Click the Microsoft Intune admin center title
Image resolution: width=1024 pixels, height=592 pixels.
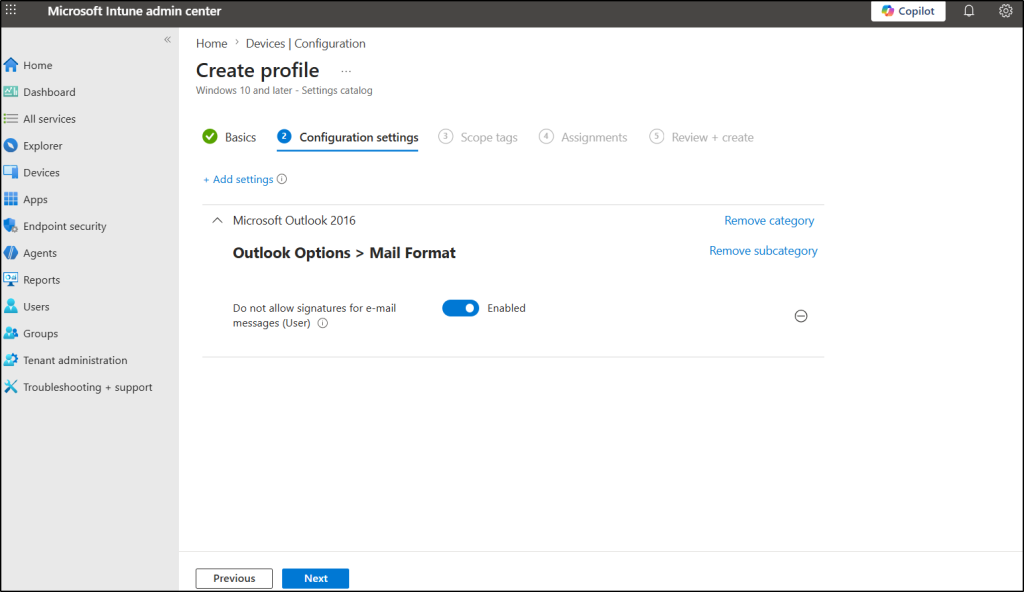134,11
